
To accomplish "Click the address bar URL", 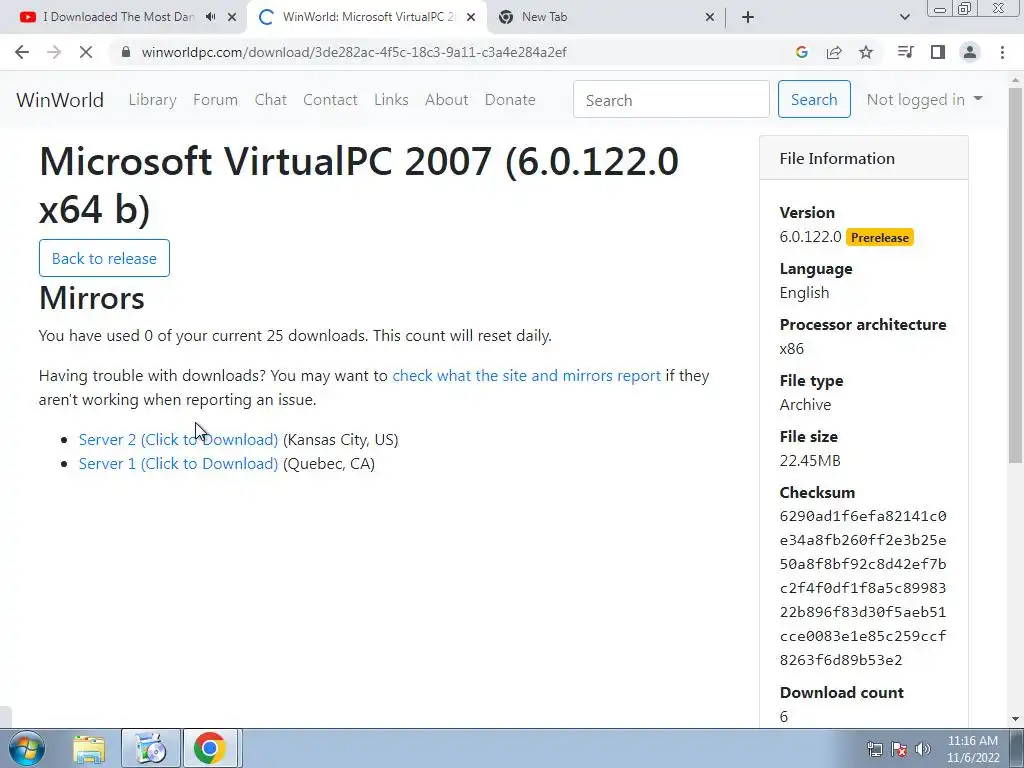I will click(354, 52).
